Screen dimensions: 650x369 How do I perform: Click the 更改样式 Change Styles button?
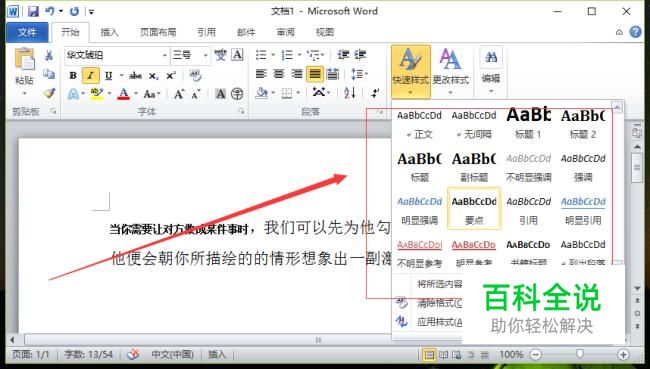(x=451, y=72)
